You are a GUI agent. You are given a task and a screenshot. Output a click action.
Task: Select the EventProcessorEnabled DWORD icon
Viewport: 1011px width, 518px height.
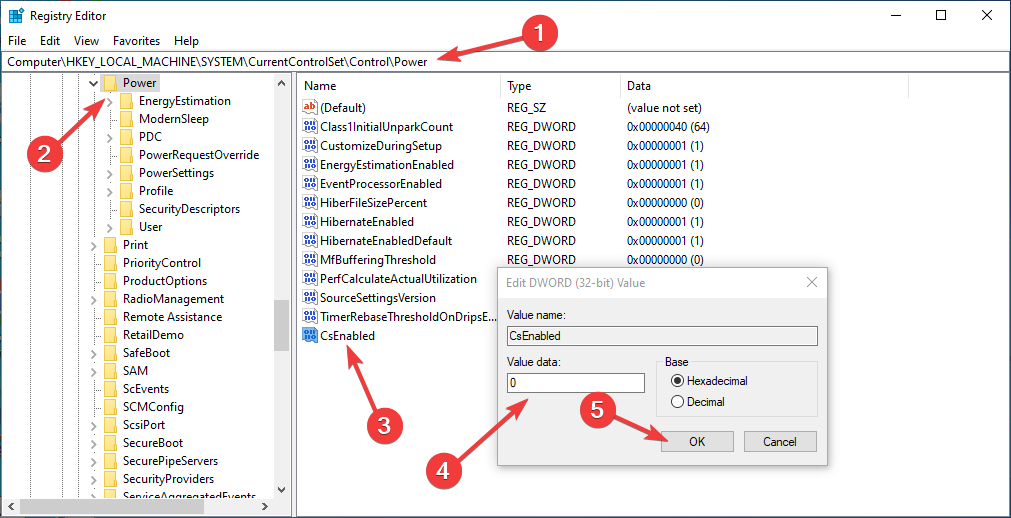310,184
